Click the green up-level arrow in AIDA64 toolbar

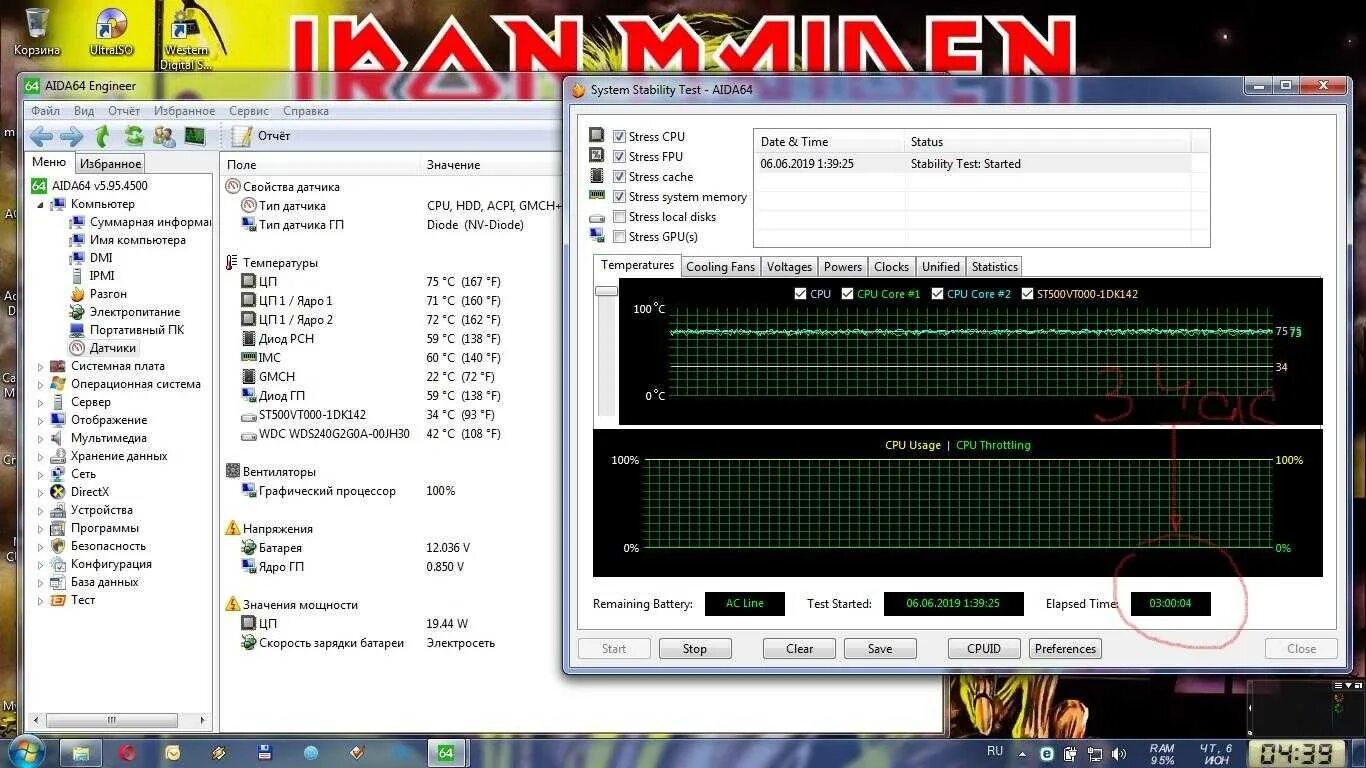102,136
